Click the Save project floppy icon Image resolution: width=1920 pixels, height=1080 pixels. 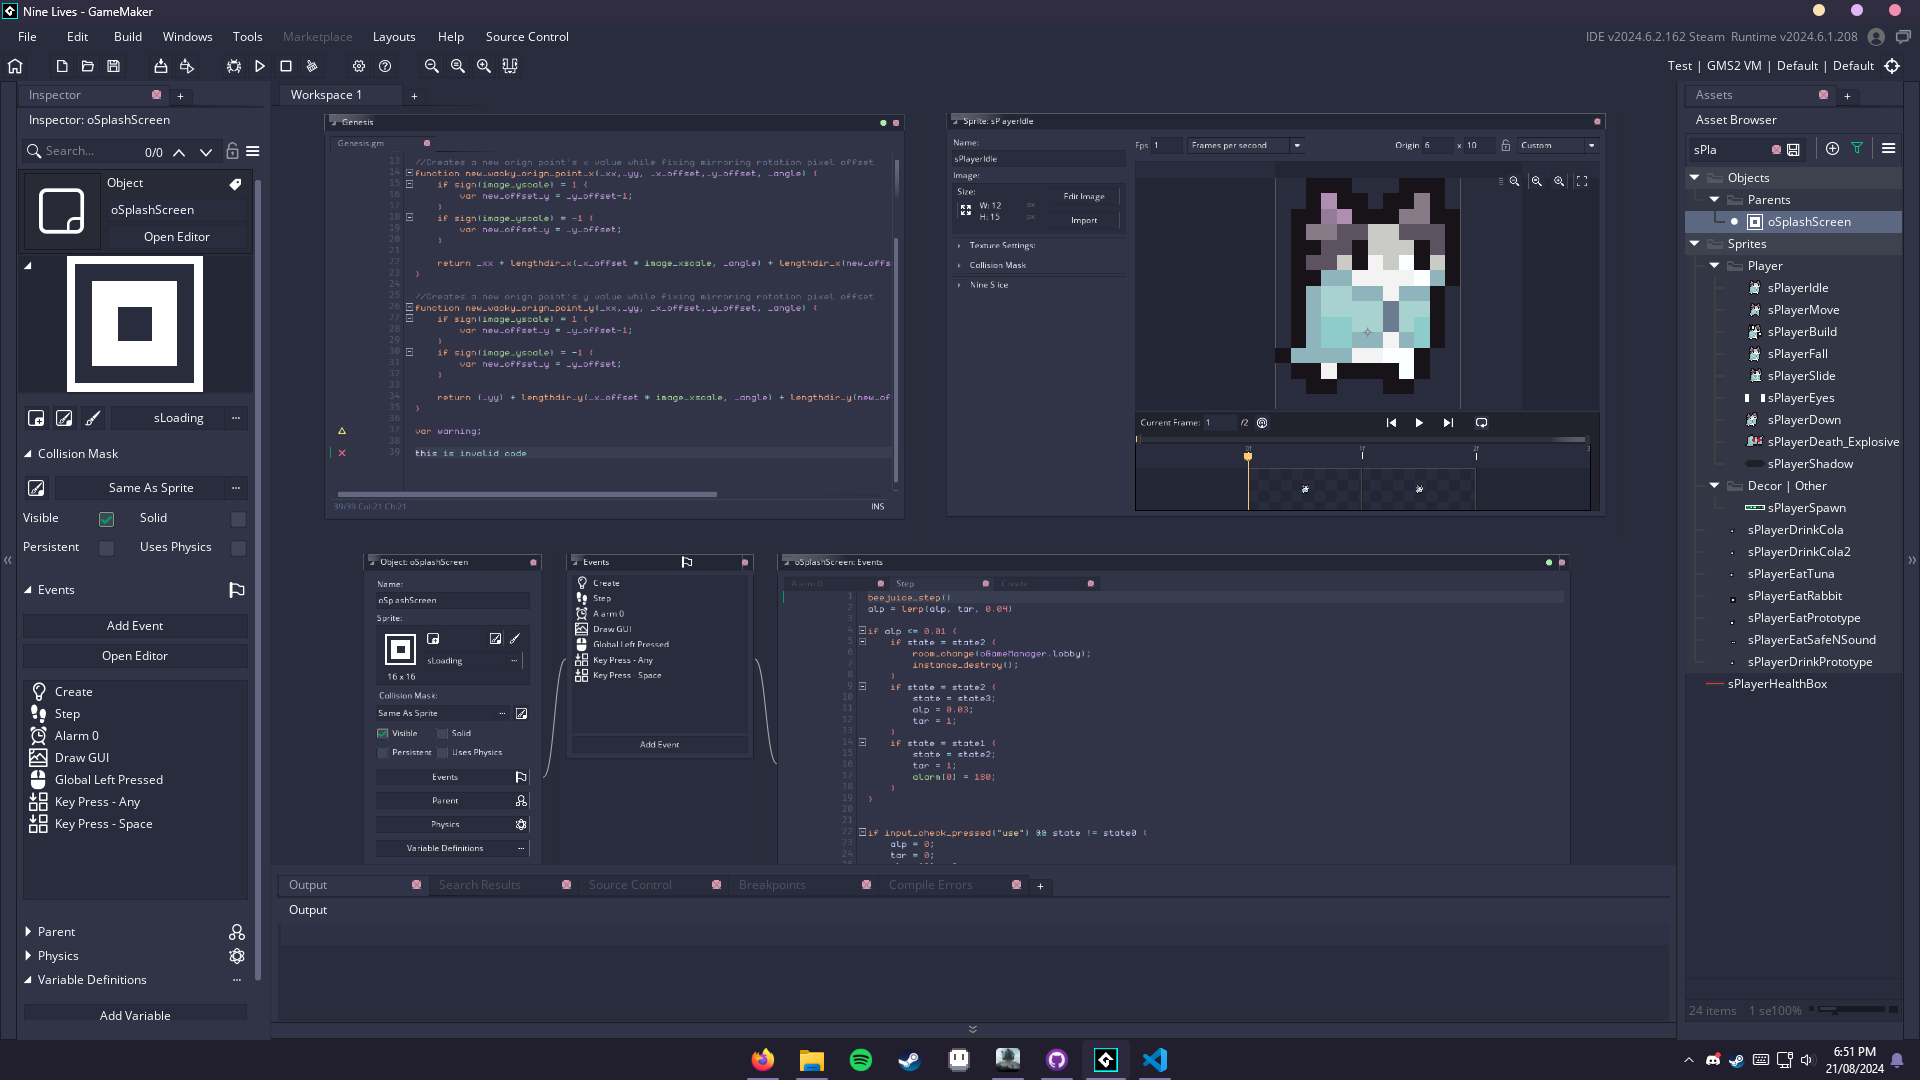pyautogui.click(x=114, y=66)
